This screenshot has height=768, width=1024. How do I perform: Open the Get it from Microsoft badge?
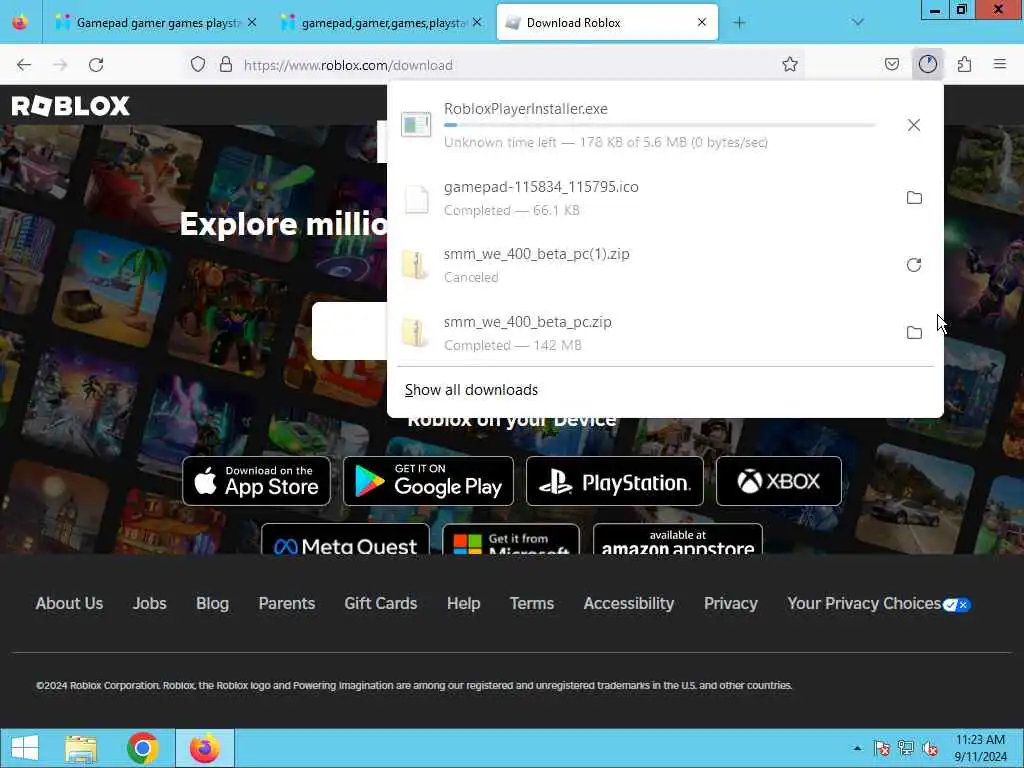pyautogui.click(x=511, y=539)
